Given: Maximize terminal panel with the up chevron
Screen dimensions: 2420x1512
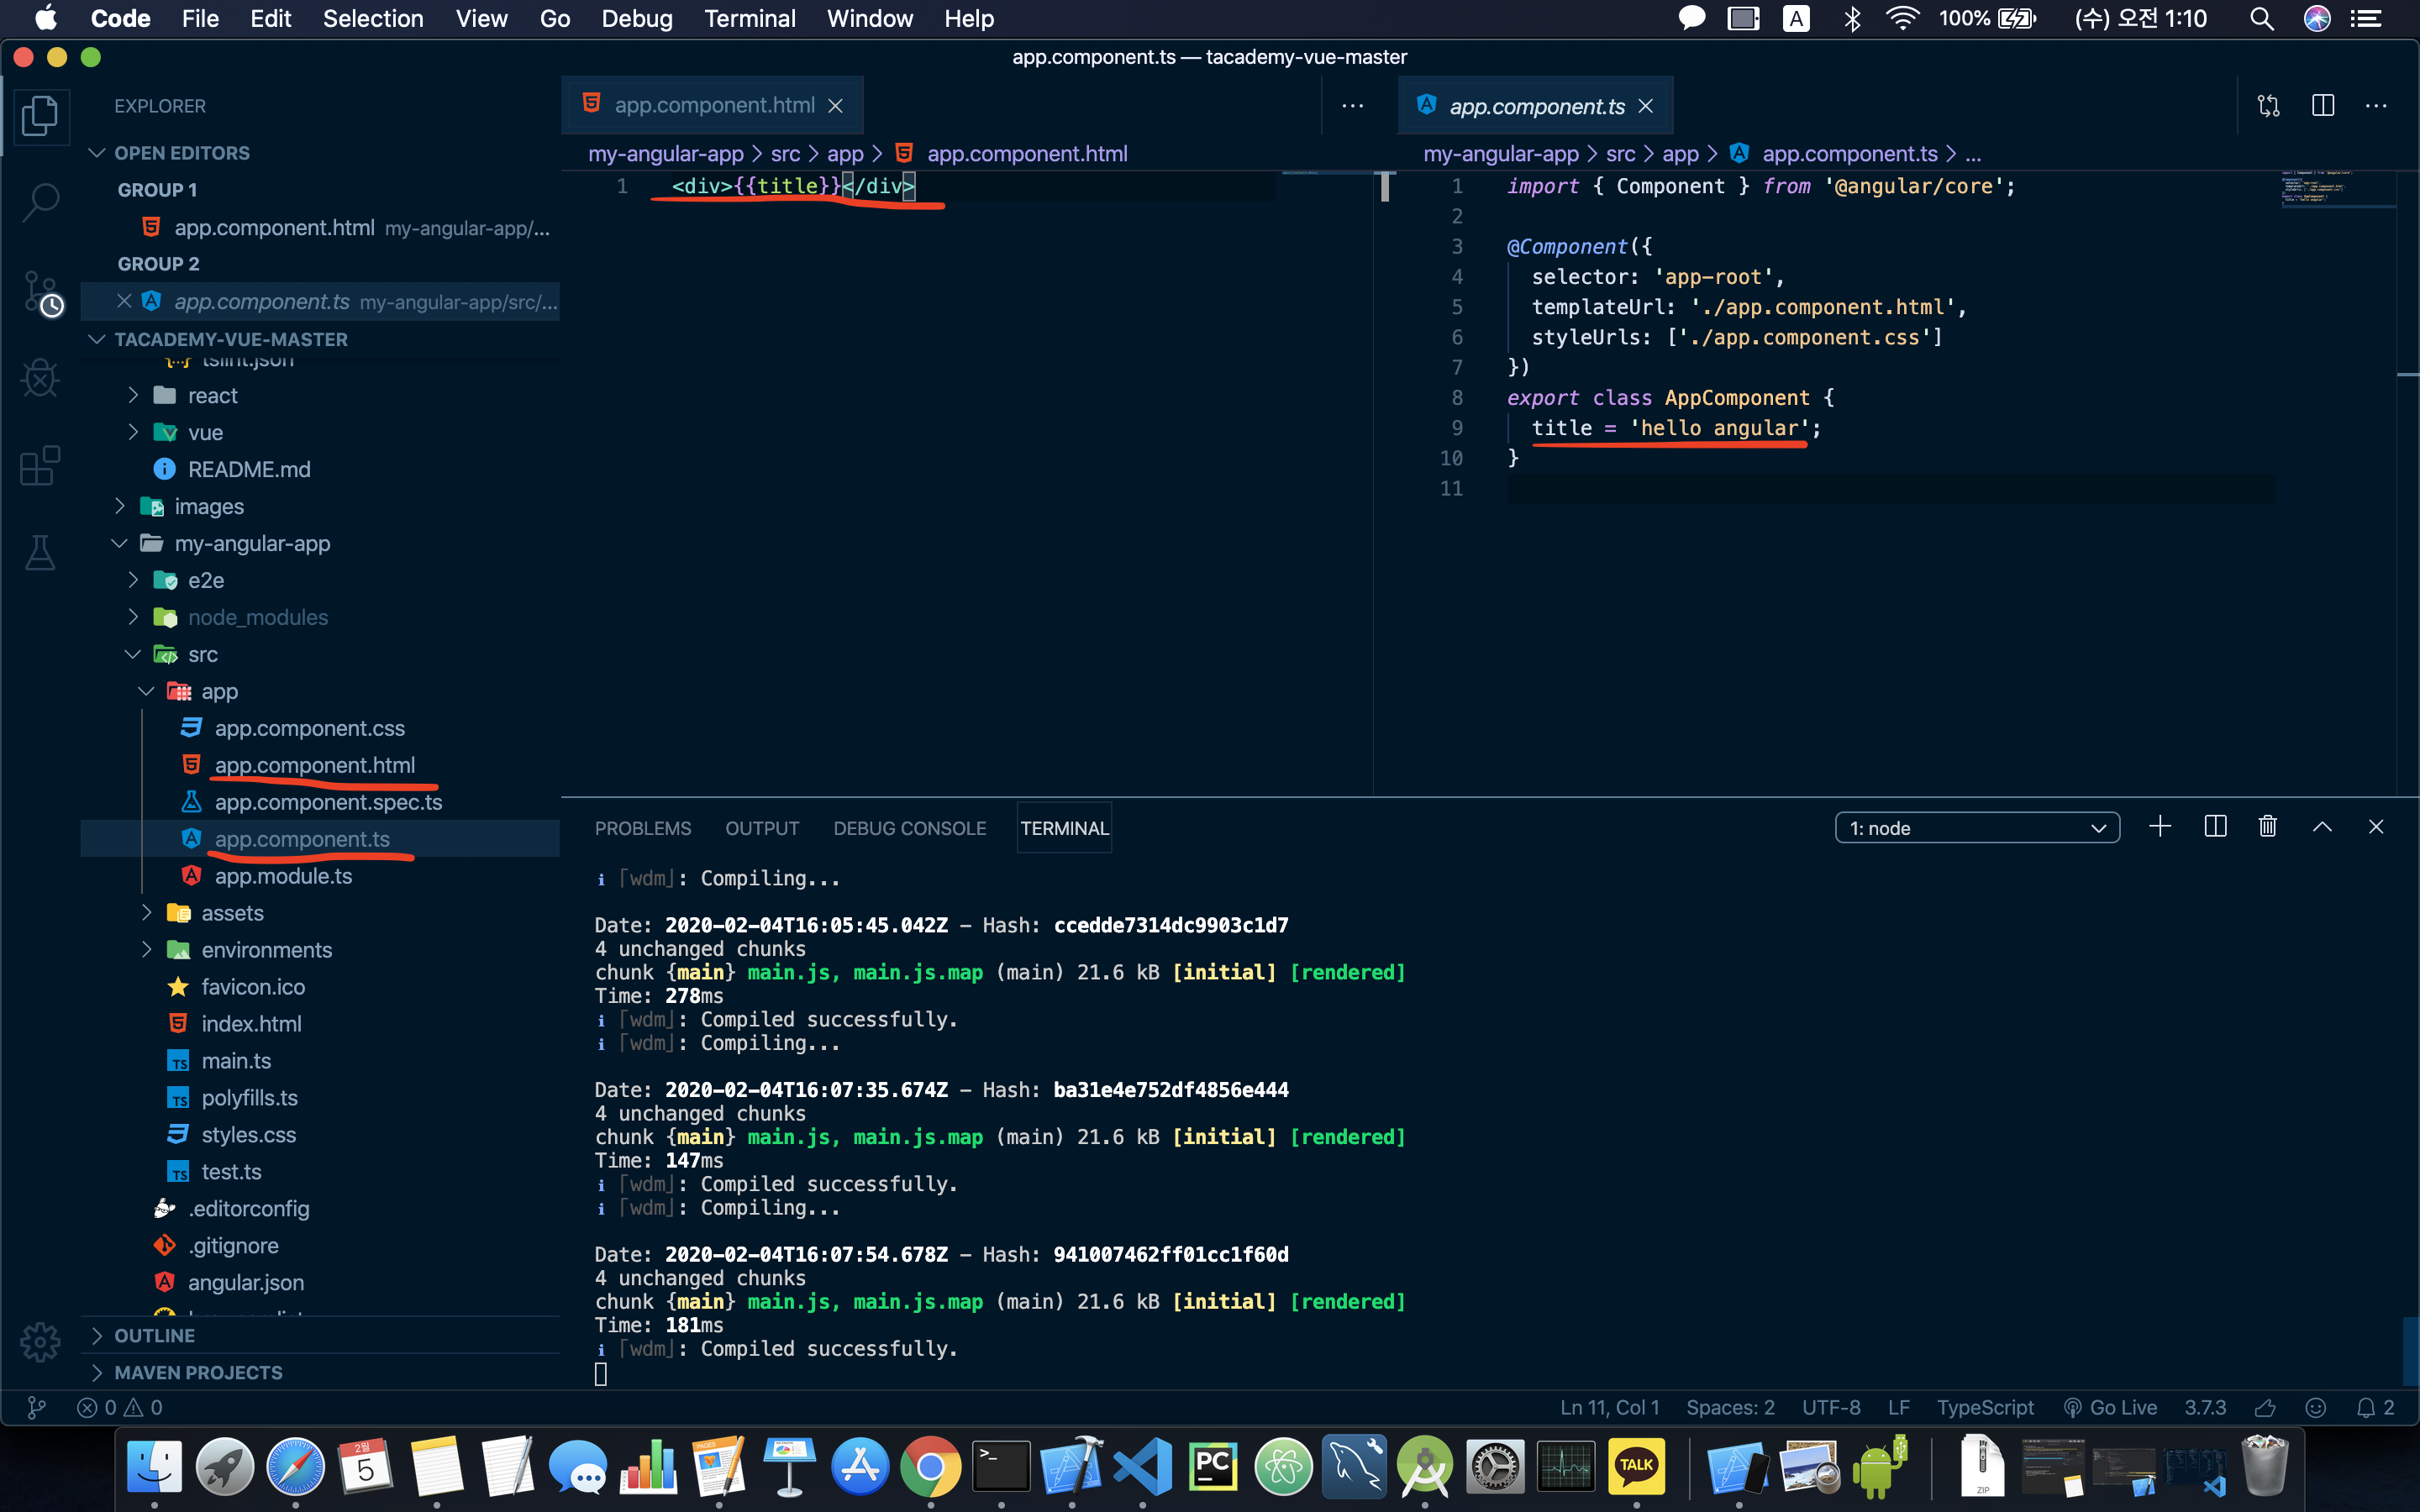Looking at the screenshot, I should coord(2322,827).
